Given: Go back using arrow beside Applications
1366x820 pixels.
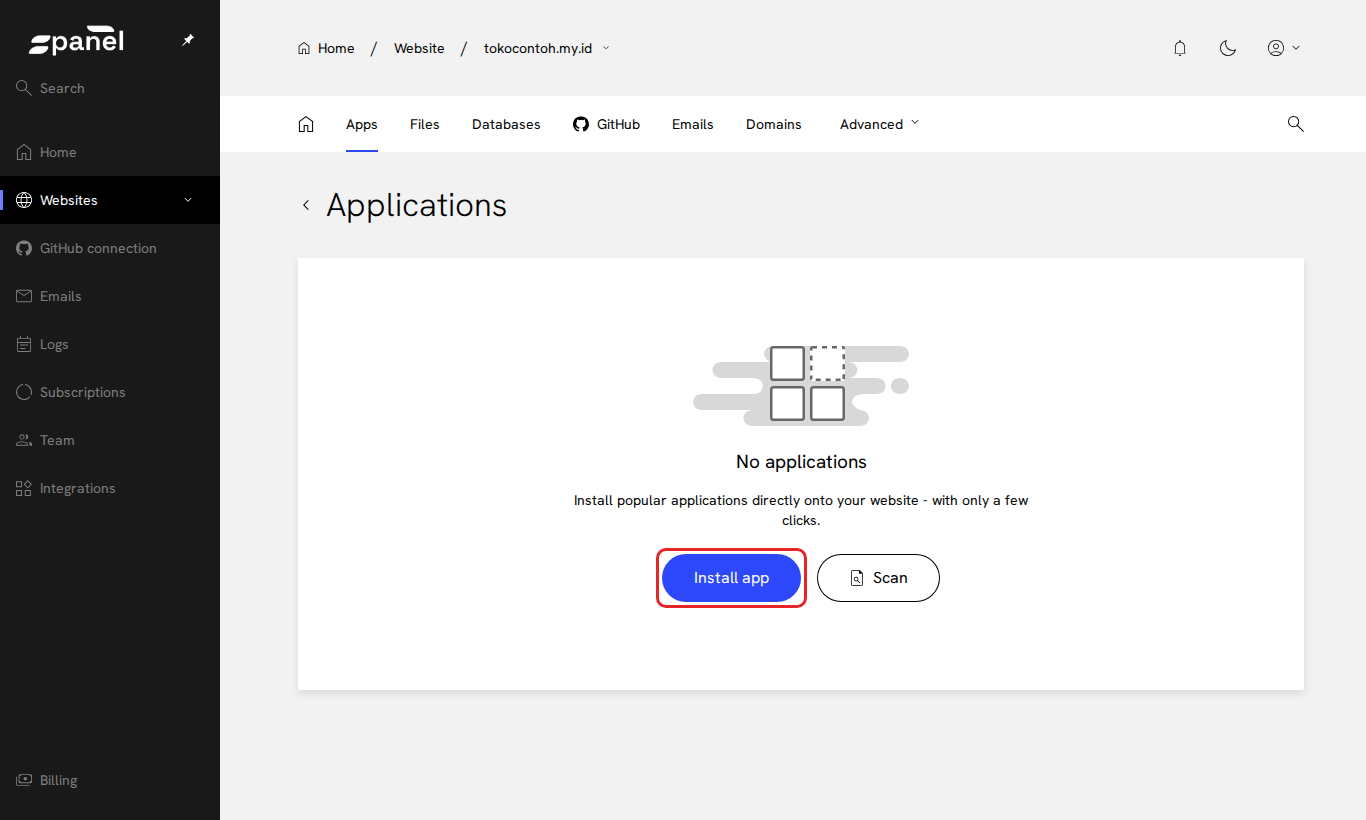Looking at the screenshot, I should pos(306,205).
